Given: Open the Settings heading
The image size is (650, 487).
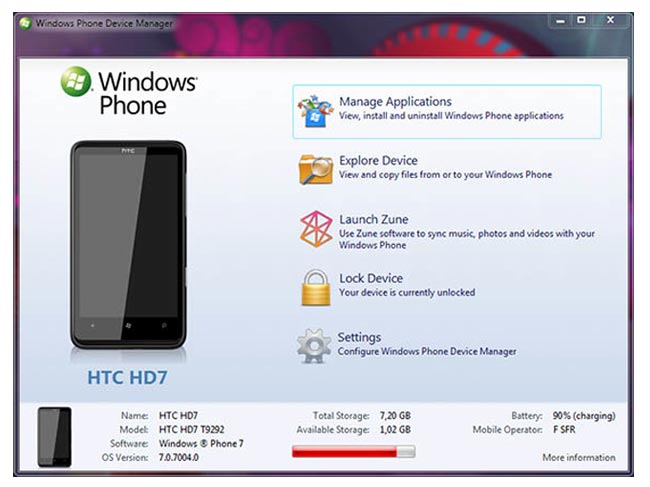Looking at the screenshot, I should pyautogui.click(x=359, y=337).
